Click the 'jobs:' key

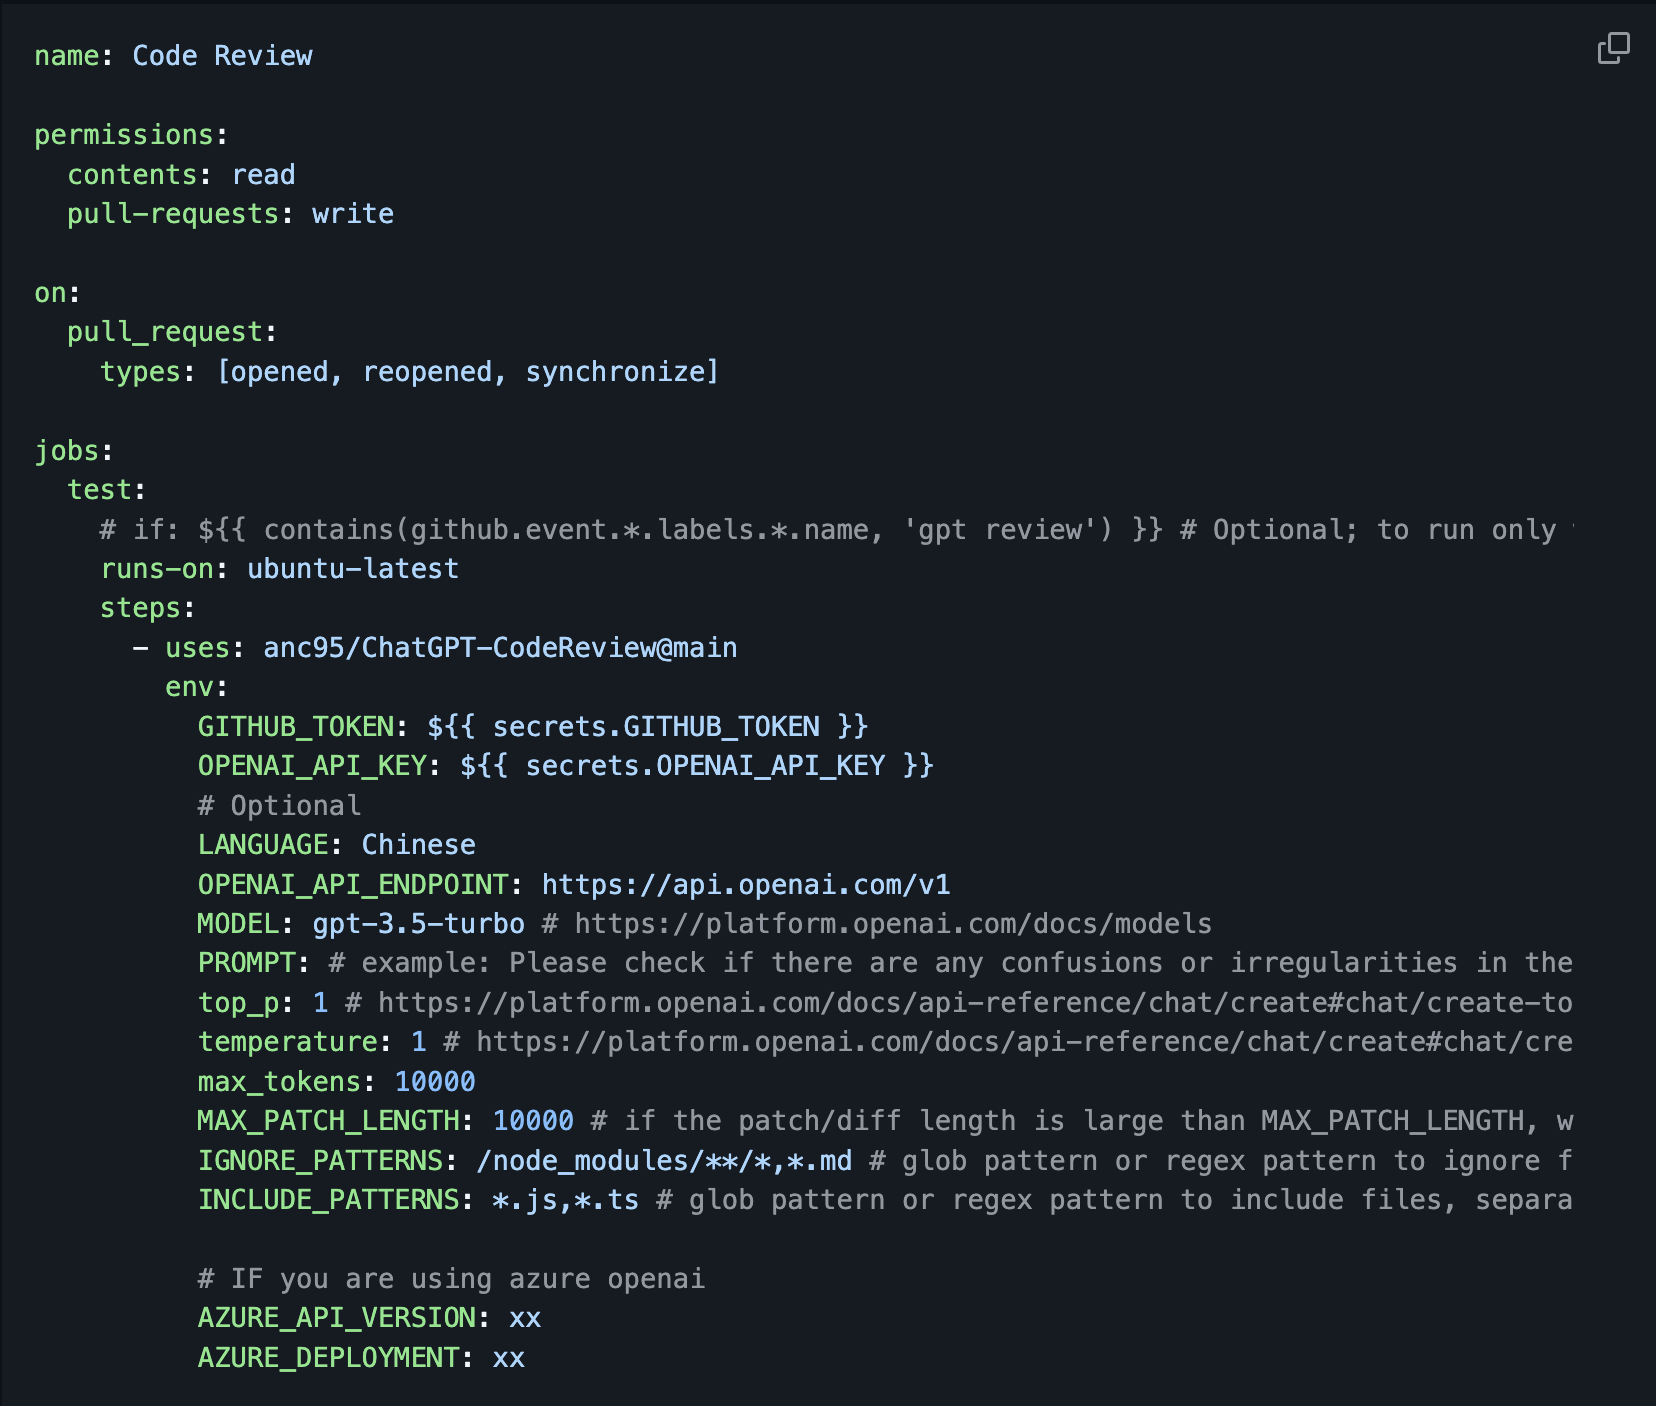click(74, 451)
